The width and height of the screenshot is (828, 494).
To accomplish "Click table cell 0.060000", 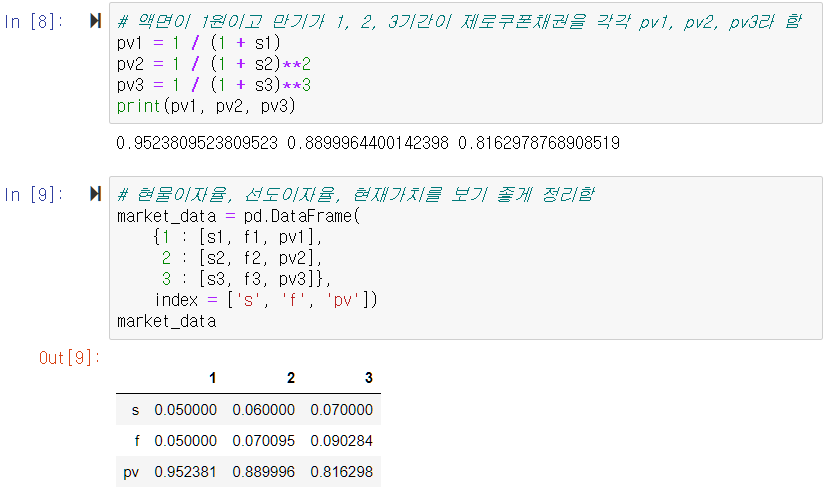I will (x=264, y=409).
